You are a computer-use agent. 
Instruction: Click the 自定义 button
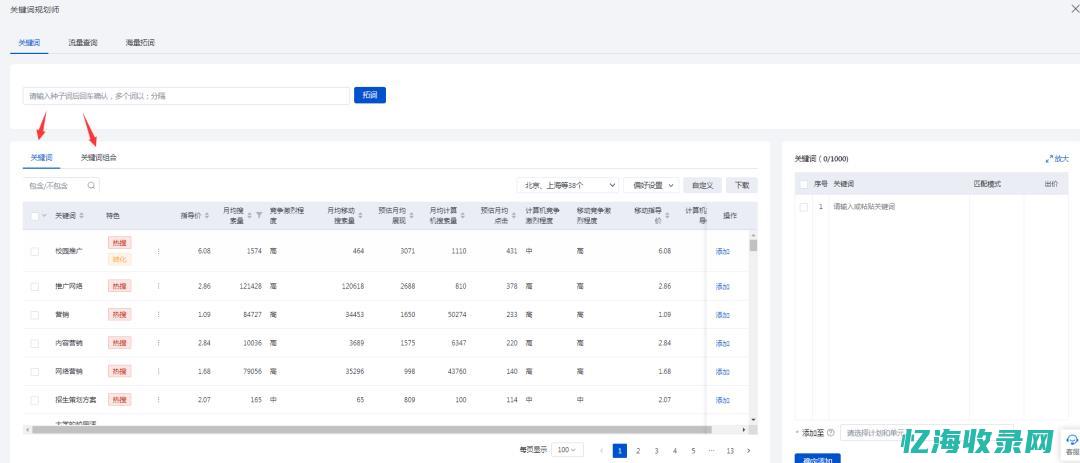pos(703,185)
